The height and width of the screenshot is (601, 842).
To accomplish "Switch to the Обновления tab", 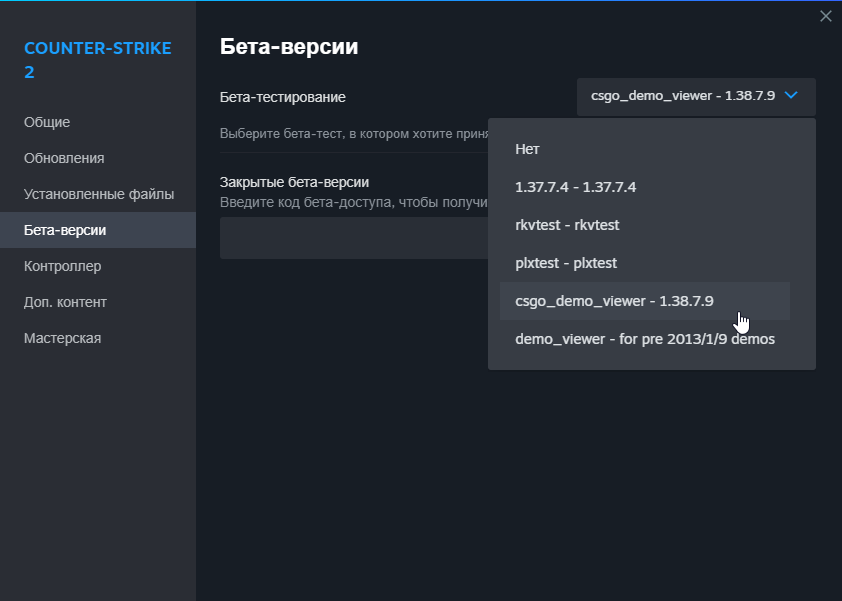I will point(98,158).
